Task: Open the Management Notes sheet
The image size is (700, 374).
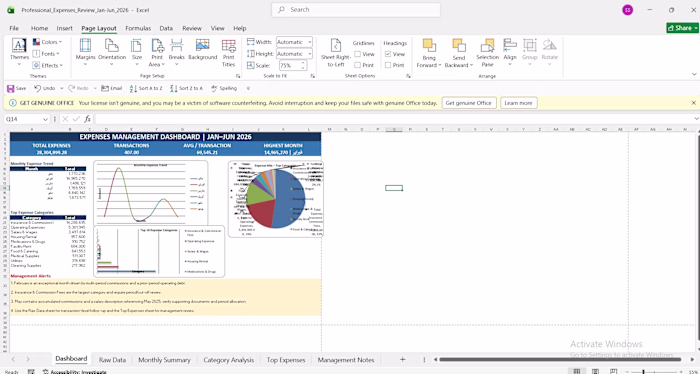Action: 346,360
